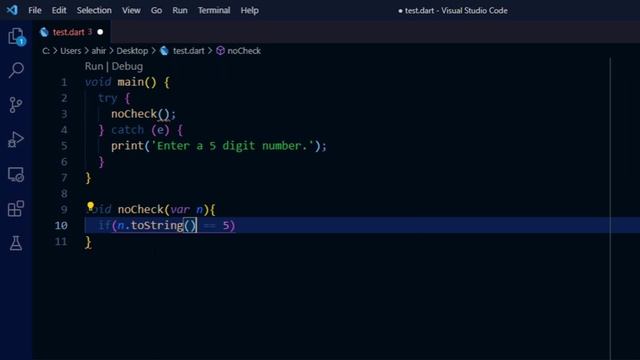Open Source Control view icon
This screenshot has width=640, height=360.
[x=16, y=105]
